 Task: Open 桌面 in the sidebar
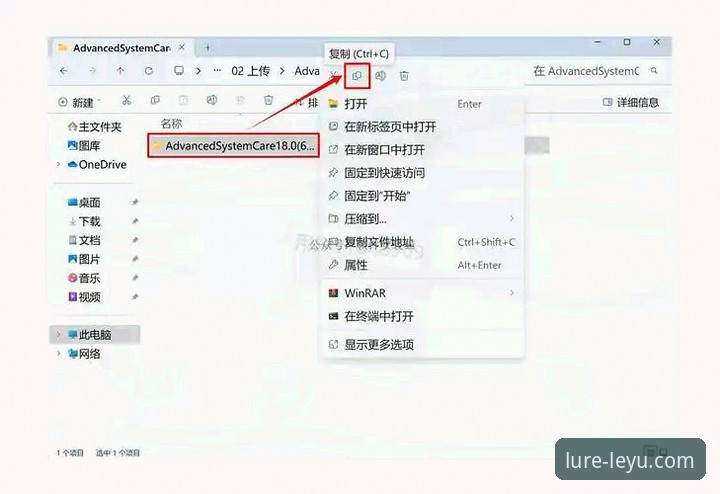pyautogui.click(x=84, y=202)
